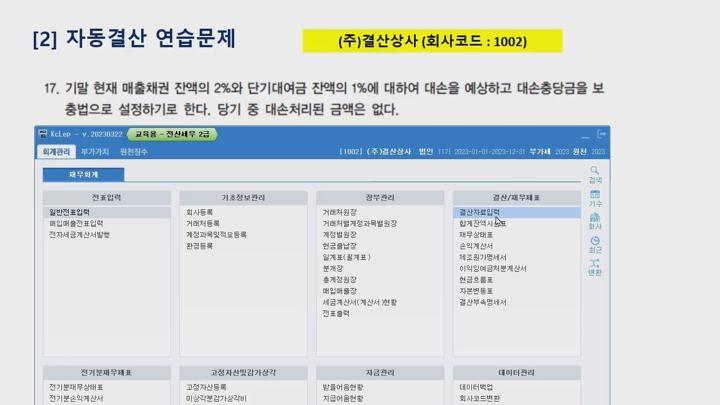Open 받을어음현황 item
The image size is (720, 405).
pyautogui.click(x=343, y=387)
